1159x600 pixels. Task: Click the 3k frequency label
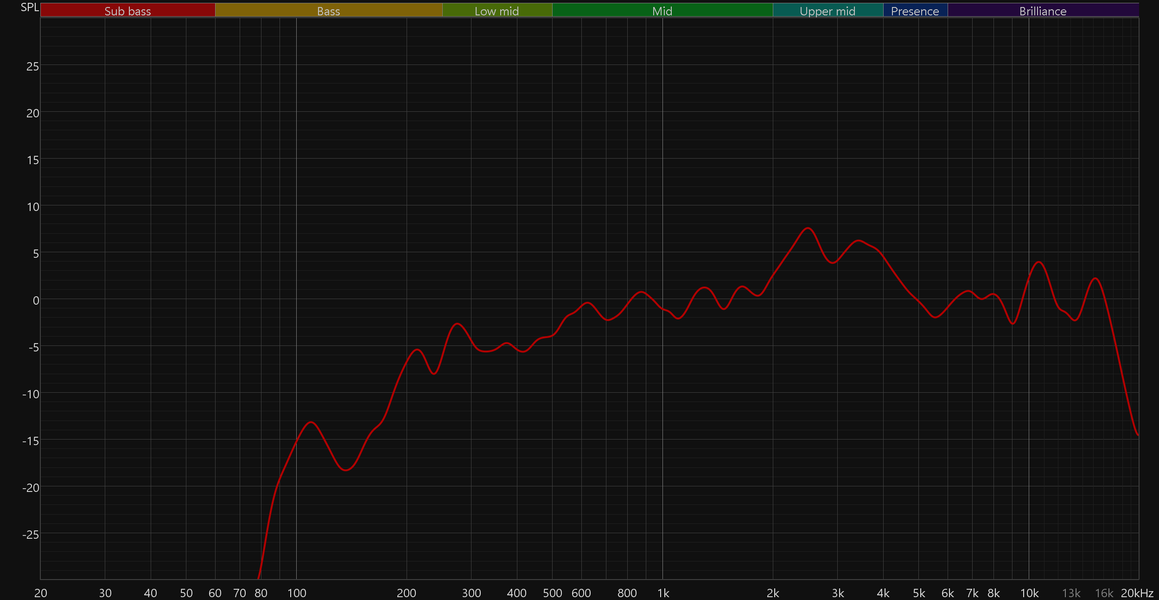tap(837, 593)
